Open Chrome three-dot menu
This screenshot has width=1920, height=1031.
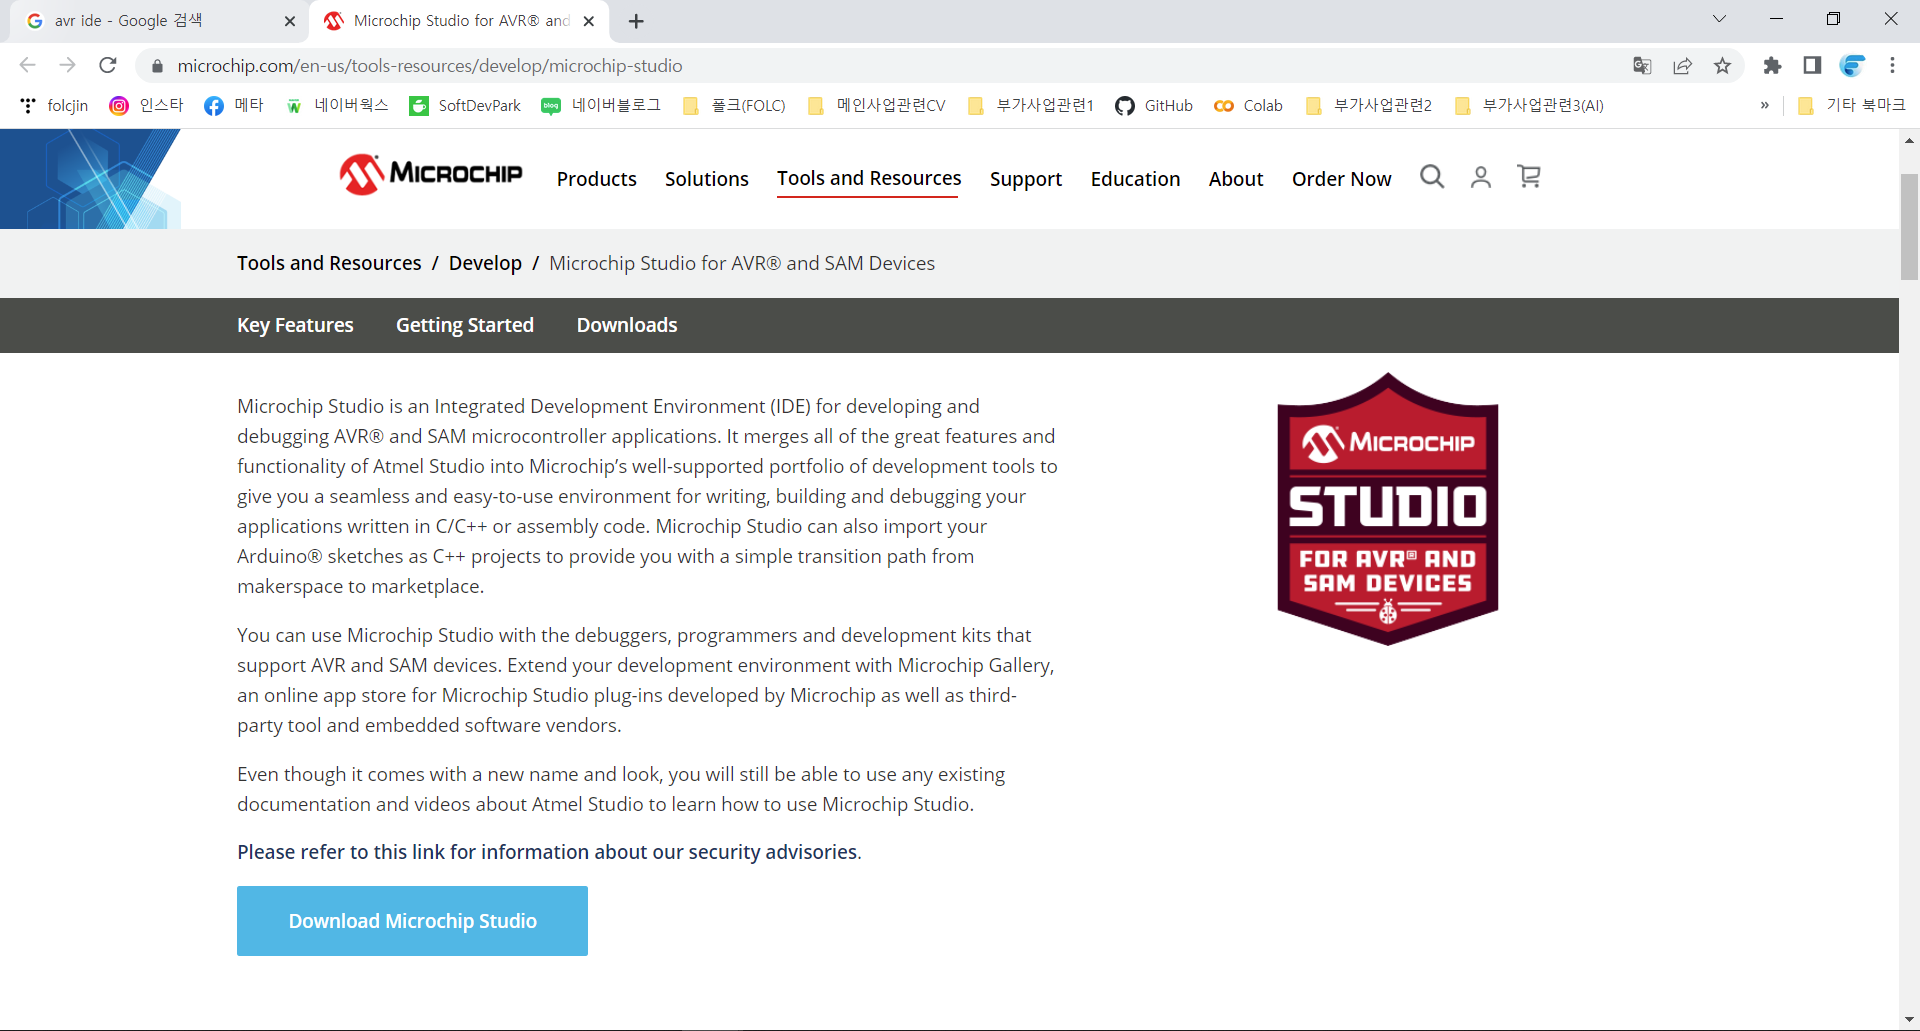tap(1892, 65)
